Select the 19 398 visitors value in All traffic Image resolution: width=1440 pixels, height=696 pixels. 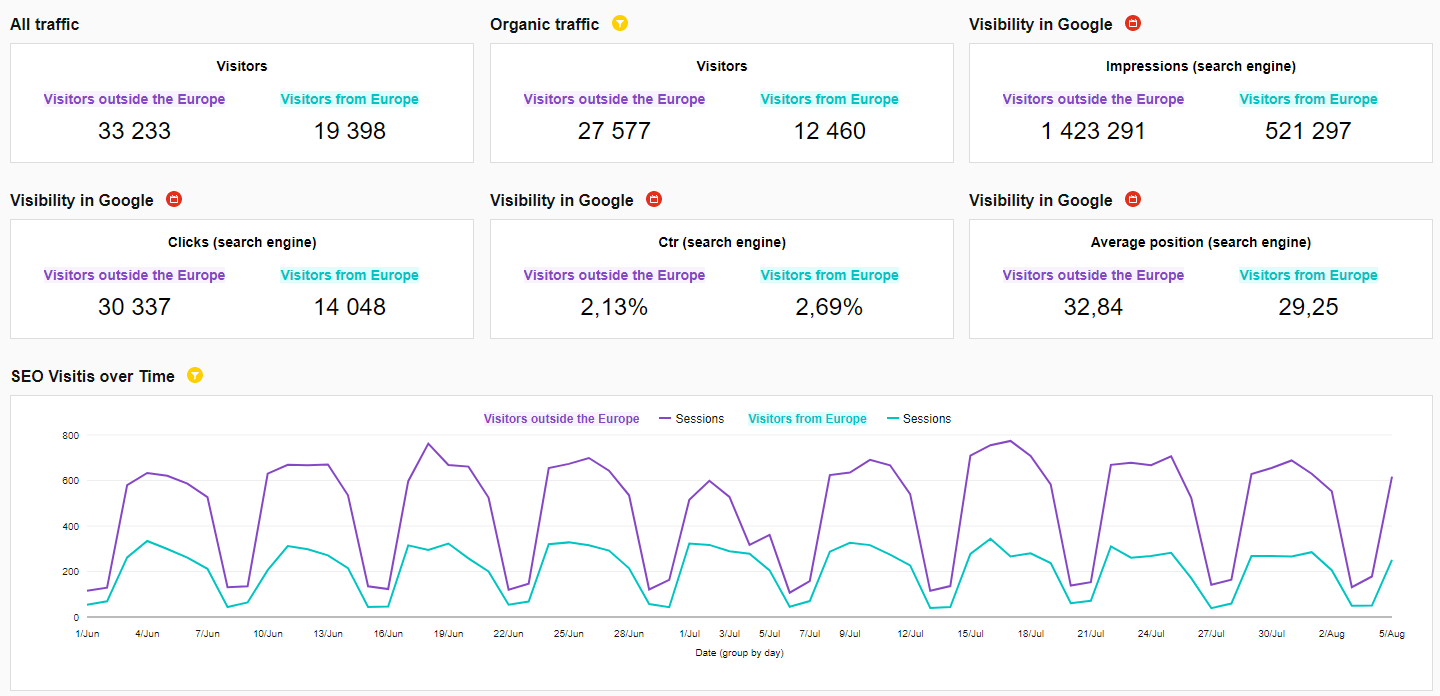(x=350, y=131)
